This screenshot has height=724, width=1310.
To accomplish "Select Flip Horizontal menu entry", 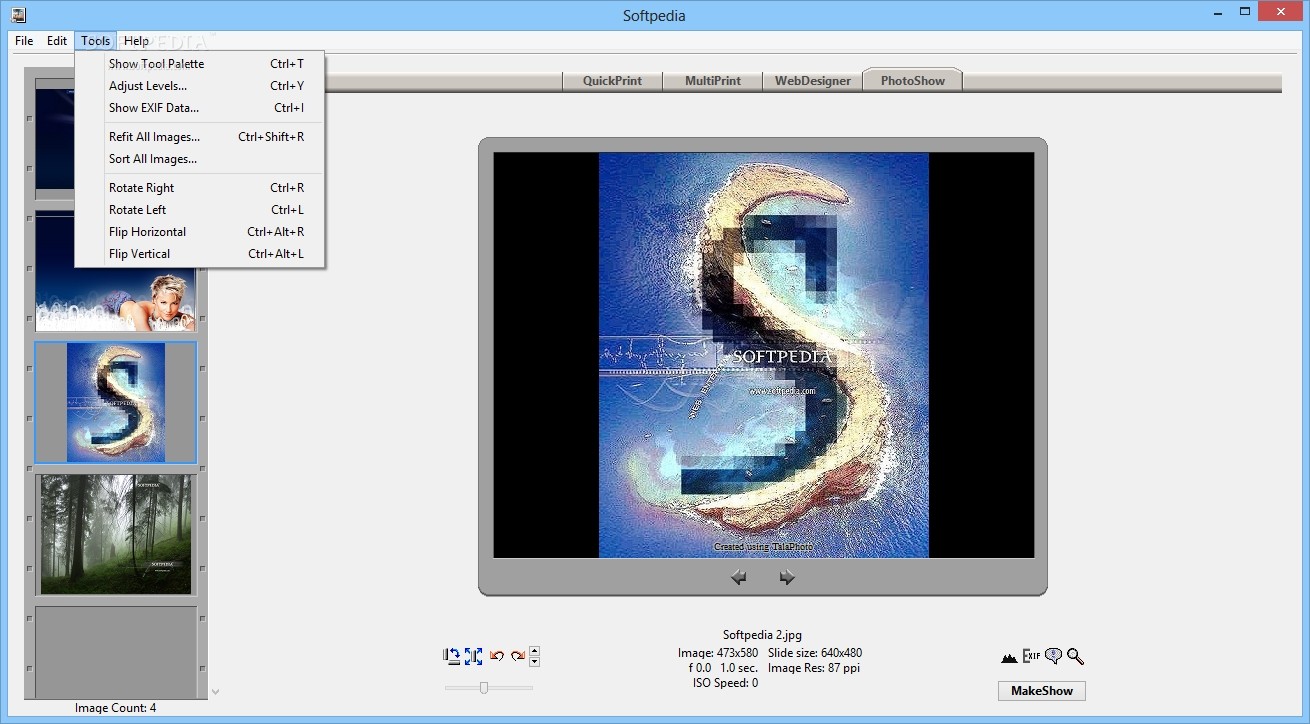I will tap(200, 232).
